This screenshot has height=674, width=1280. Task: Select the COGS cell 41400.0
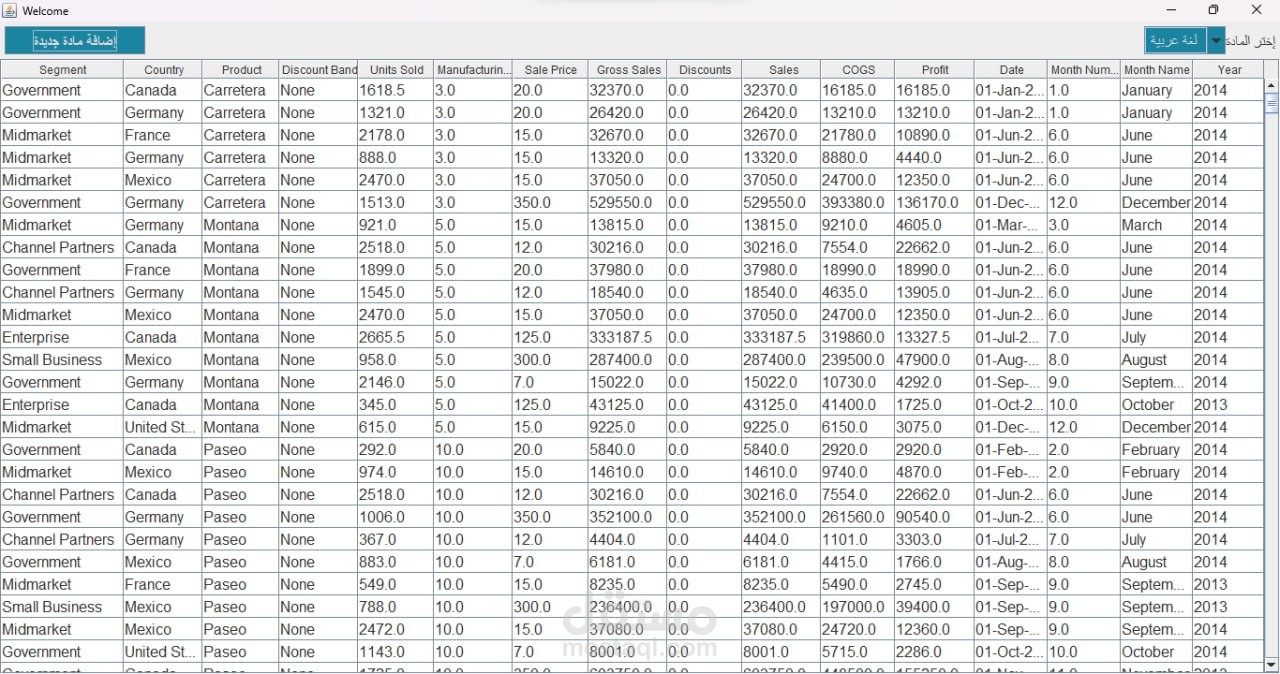pos(858,405)
